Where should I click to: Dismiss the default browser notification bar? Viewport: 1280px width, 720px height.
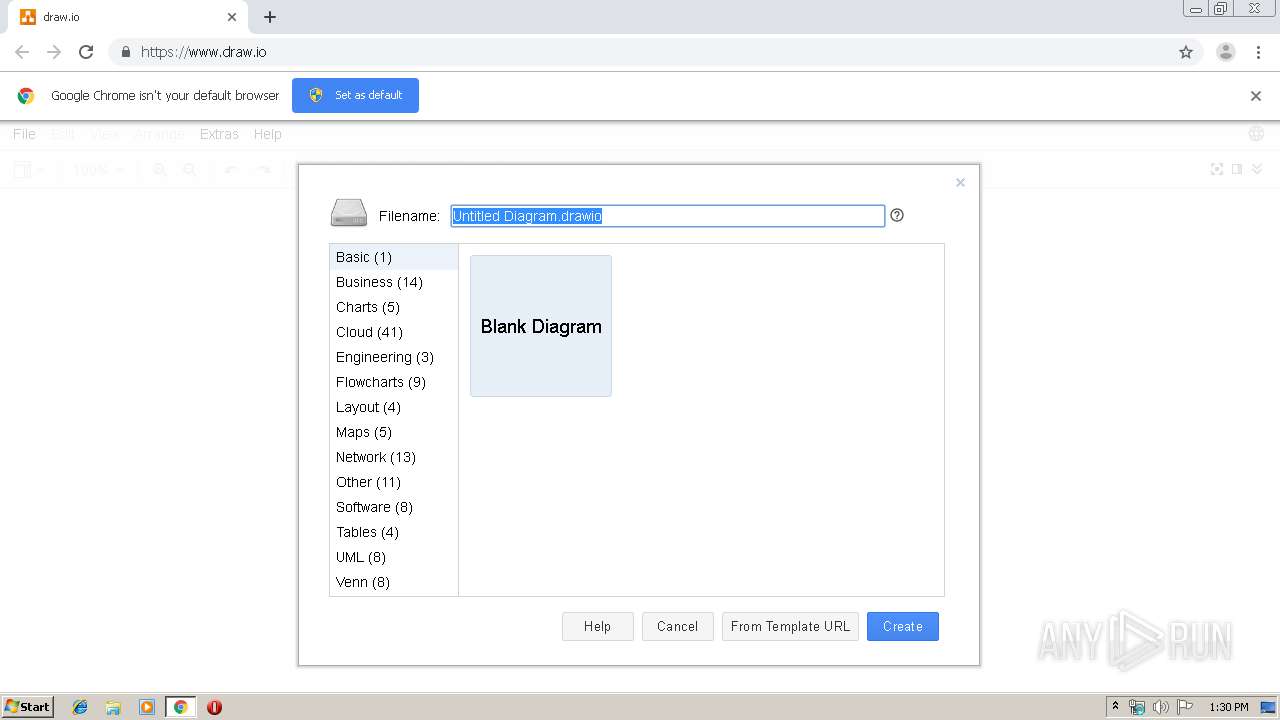point(1256,96)
